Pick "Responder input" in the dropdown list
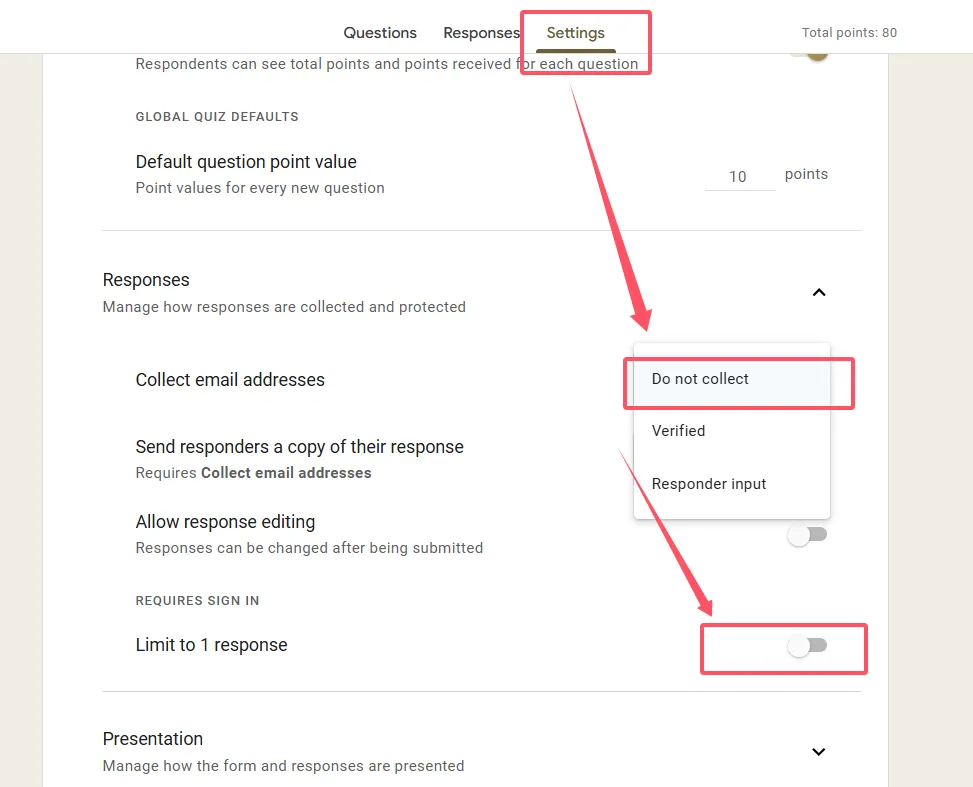This screenshot has height=787, width=973. pyautogui.click(x=709, y=484)
